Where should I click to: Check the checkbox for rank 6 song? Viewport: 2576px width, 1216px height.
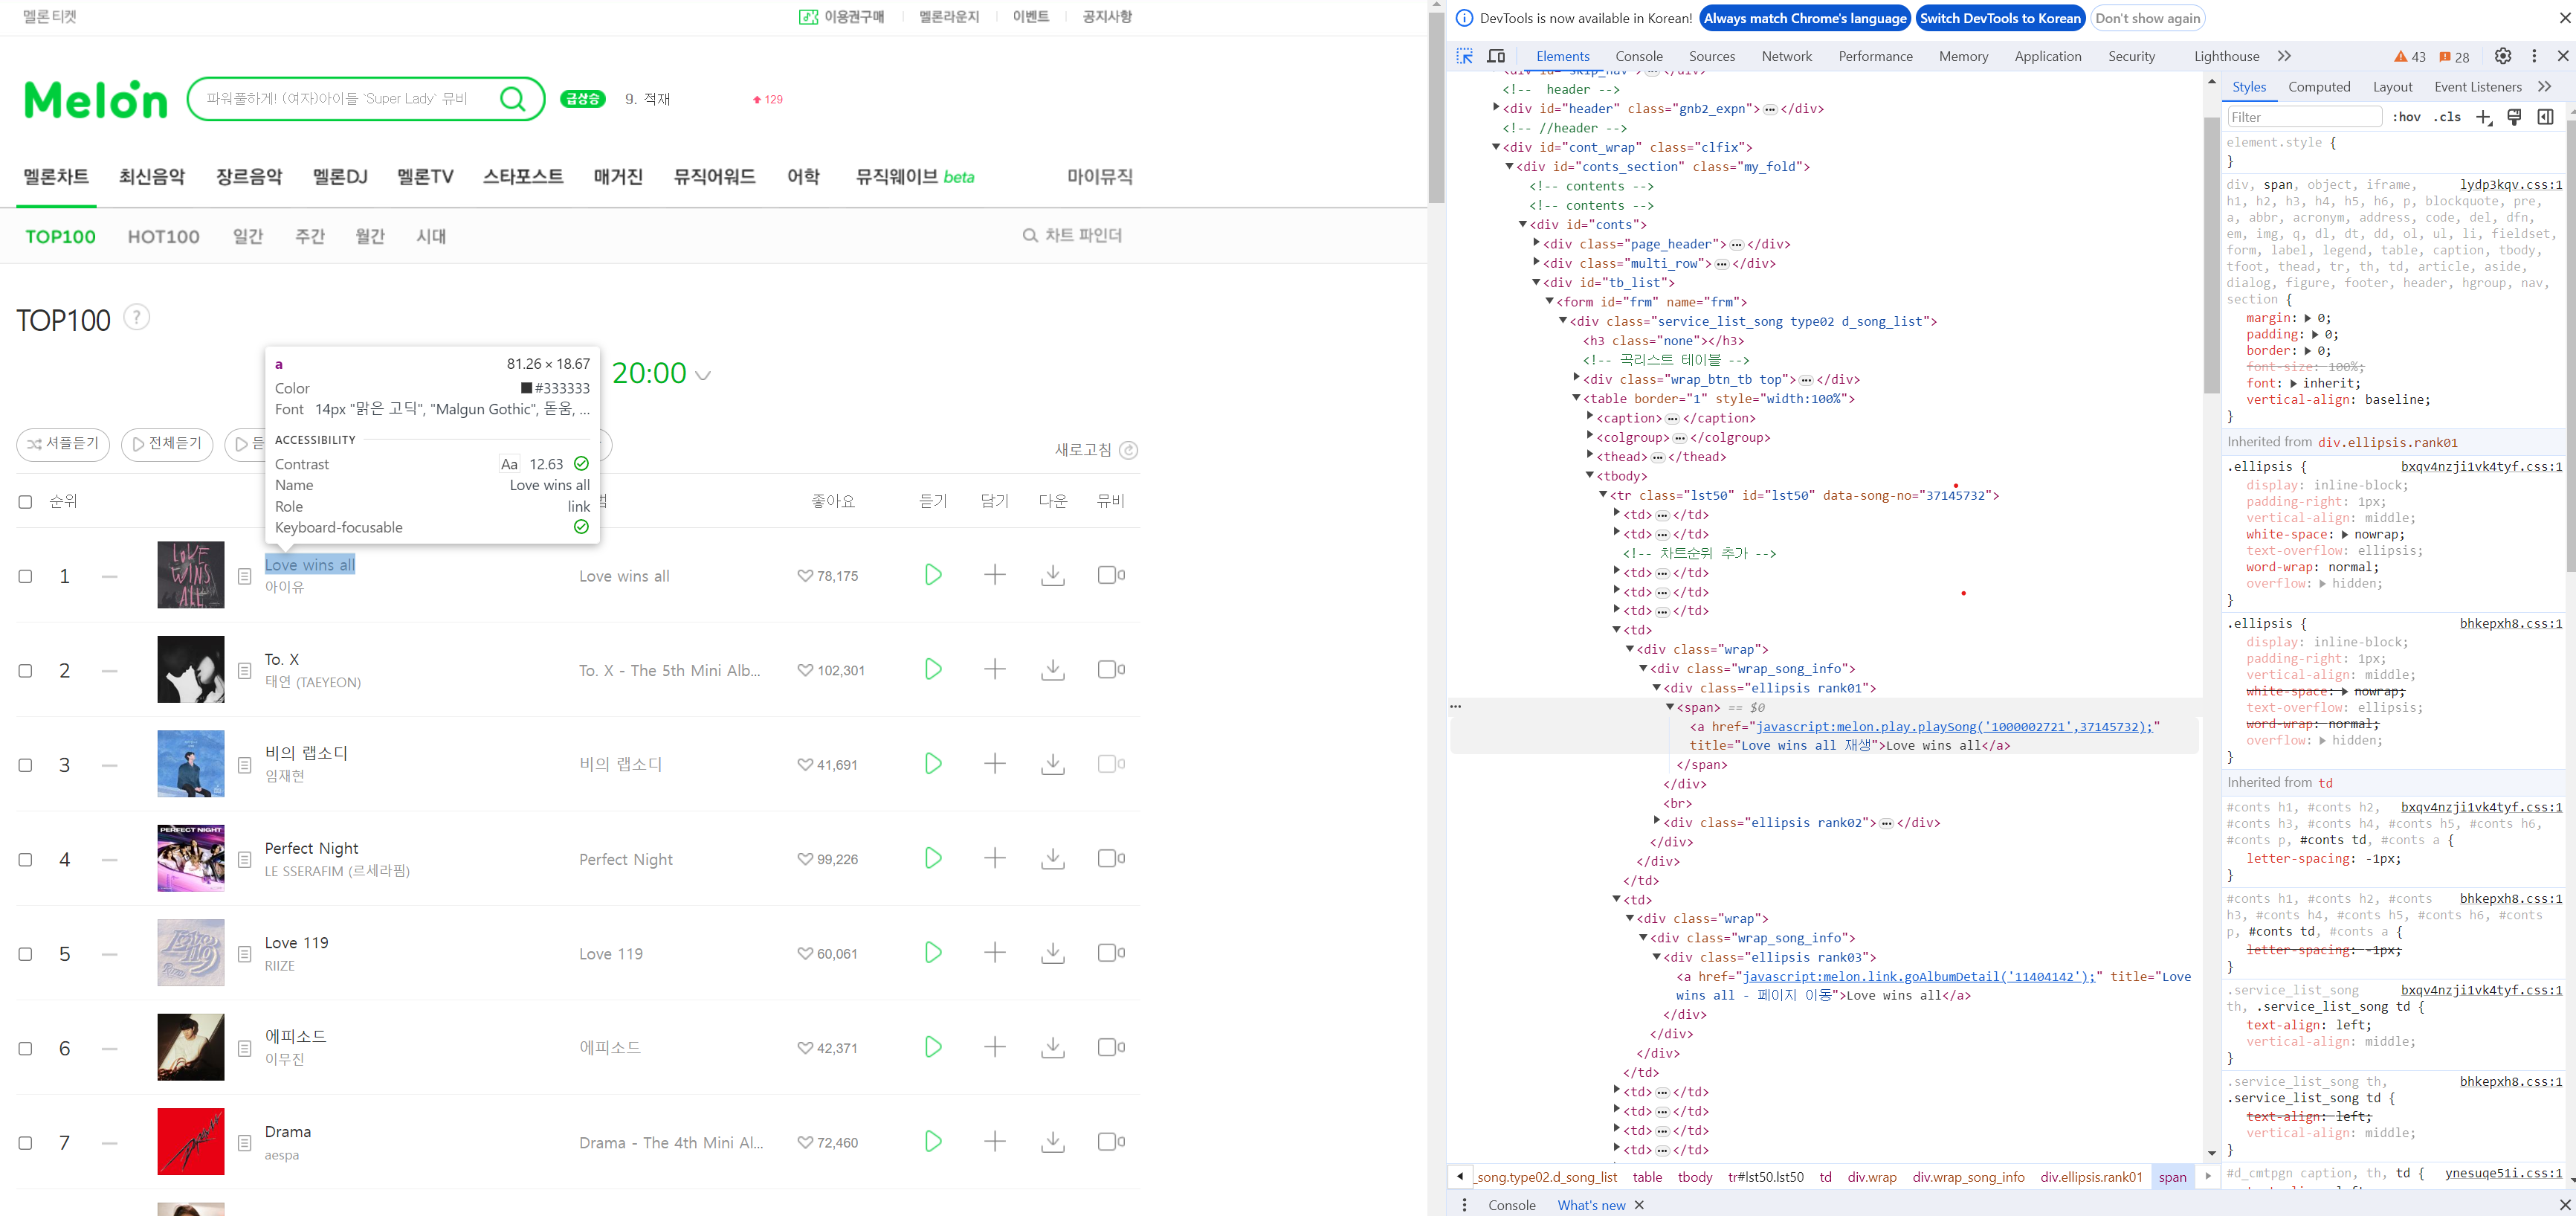[x=26, y=1048]
